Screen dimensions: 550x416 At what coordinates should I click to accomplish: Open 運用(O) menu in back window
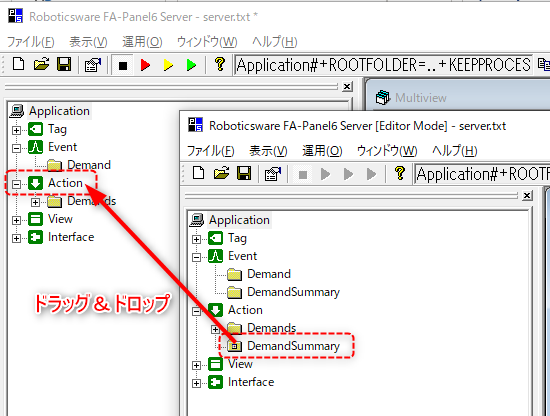[142, 42]
